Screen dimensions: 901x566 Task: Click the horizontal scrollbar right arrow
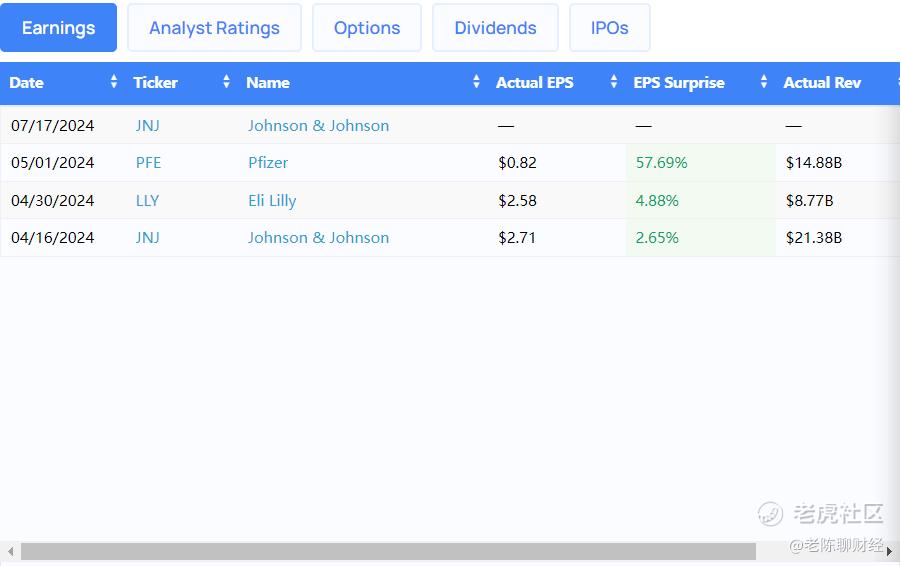point(890,551)
